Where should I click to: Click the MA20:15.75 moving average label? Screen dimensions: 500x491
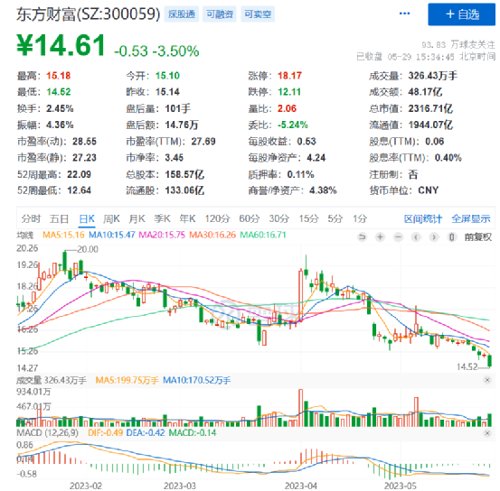pos(162,235)
